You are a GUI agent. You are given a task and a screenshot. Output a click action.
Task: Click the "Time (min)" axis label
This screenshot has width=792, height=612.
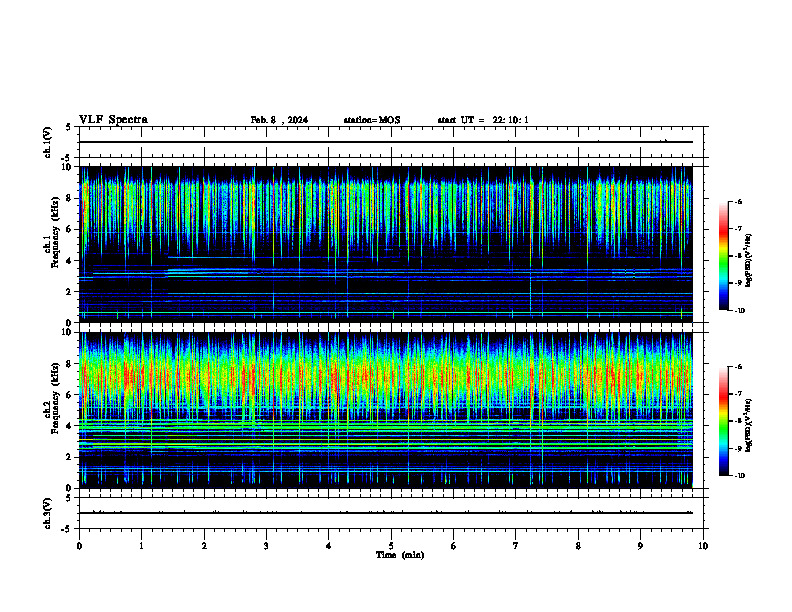[400, 555]
